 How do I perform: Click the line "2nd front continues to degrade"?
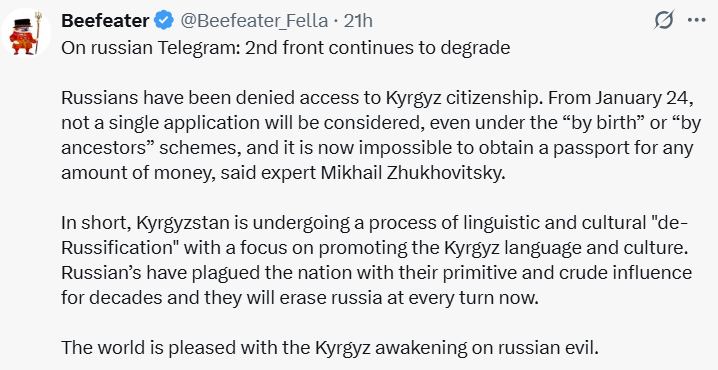coord(377,48)
